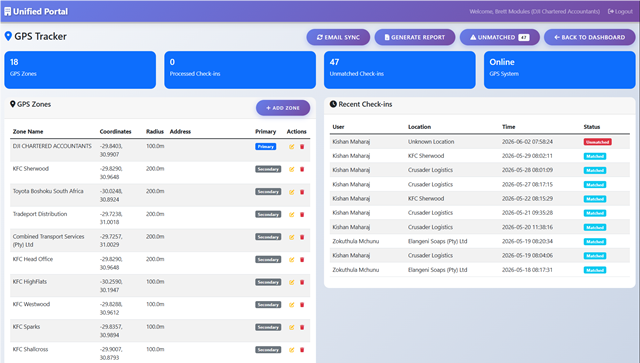
Task: Delete the KFC Head Office zone
Action: (x=302, y=260)
